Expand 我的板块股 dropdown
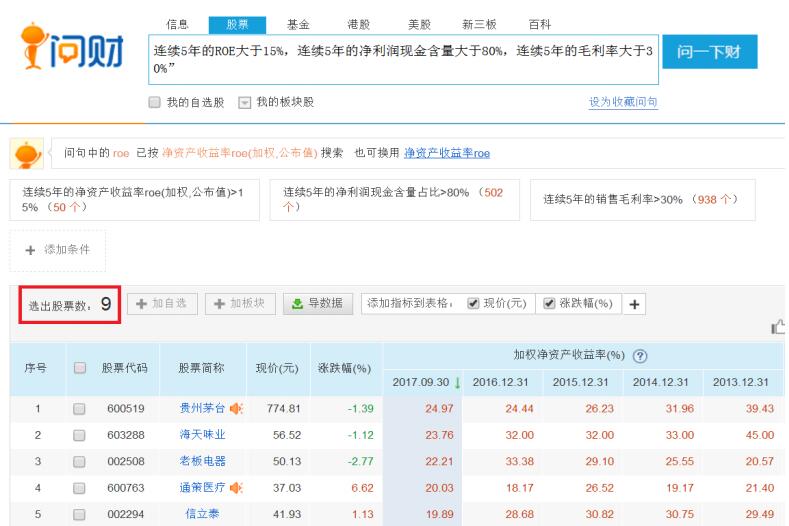789x526 pixels. click(245, 103)
